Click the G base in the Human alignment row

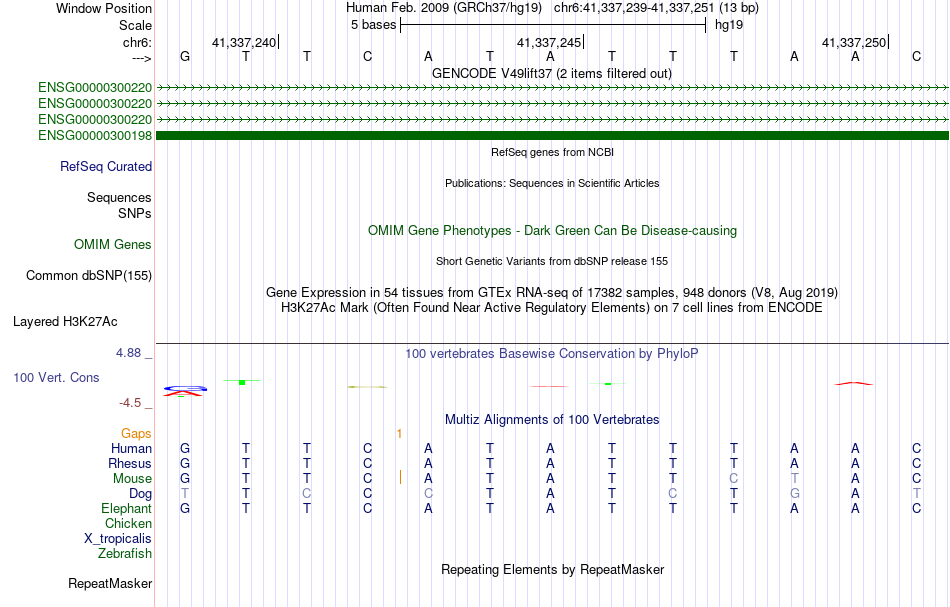coord(185,449)
